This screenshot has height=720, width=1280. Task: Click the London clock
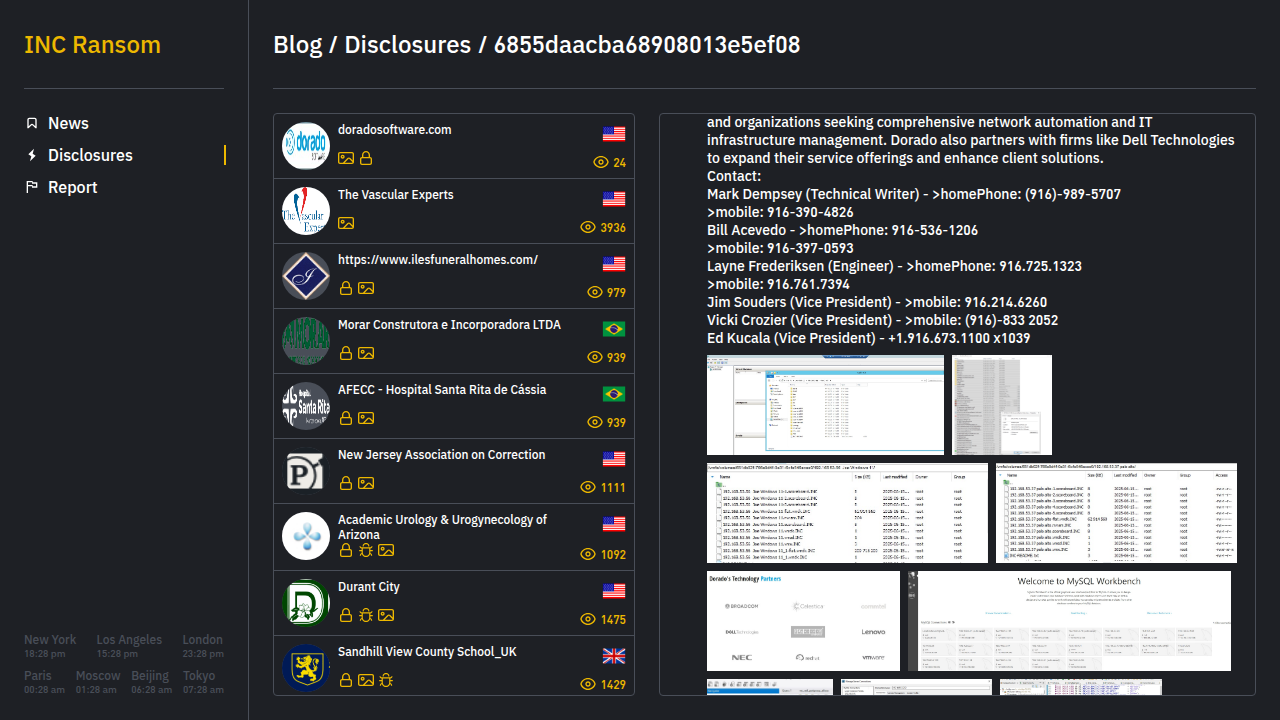tap(203, 646)
